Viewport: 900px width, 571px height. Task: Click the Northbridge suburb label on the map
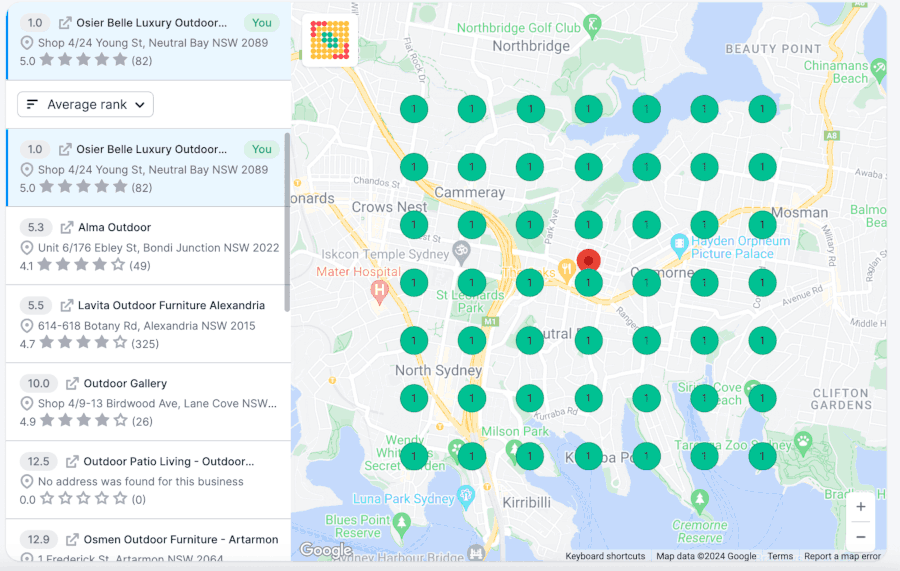click(531, 46)
